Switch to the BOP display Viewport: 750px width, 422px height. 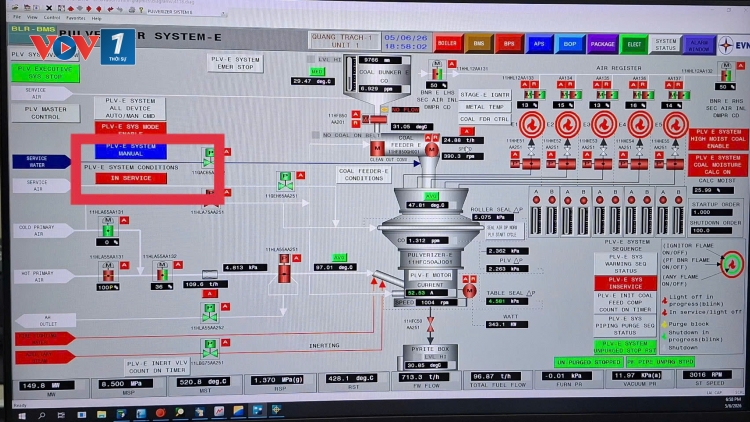point(570,44)
